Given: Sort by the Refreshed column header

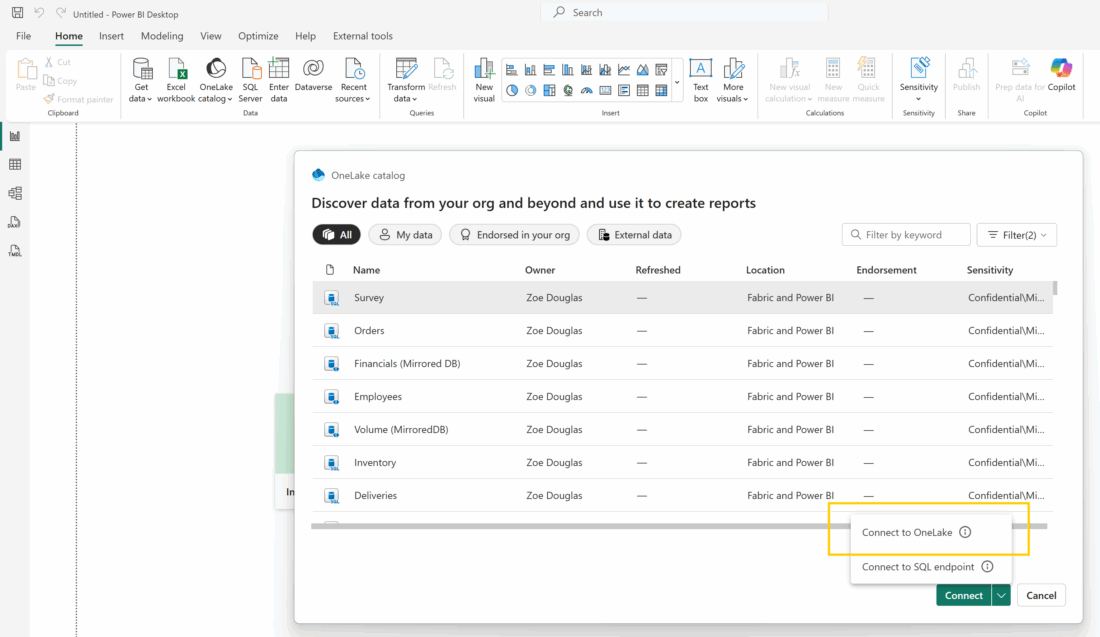Looking at the screenshot, I should pos(658,270).
